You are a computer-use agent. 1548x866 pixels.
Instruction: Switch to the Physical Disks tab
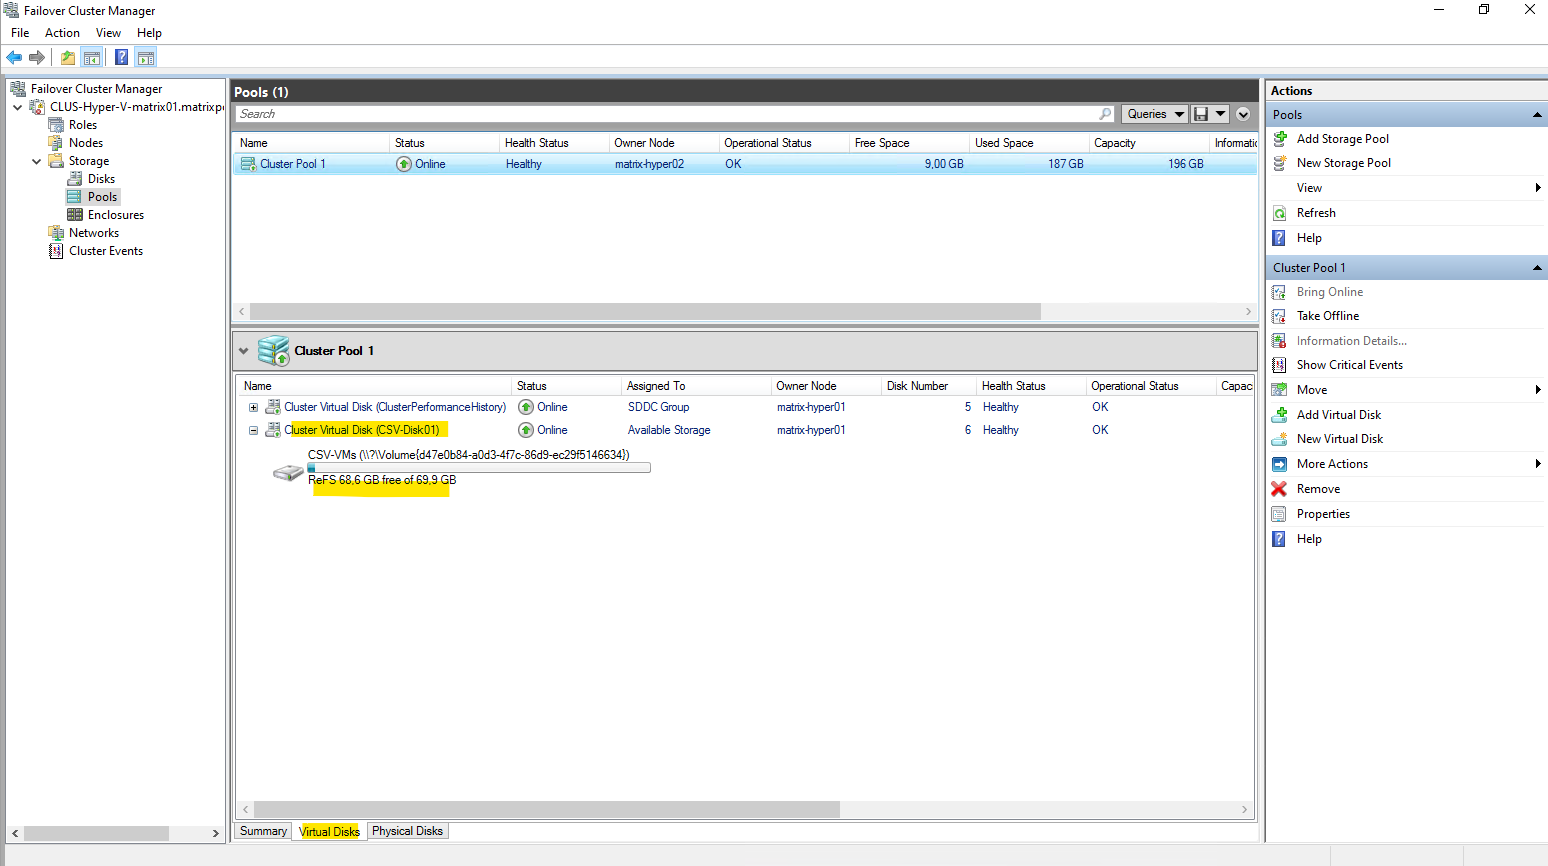407,831
